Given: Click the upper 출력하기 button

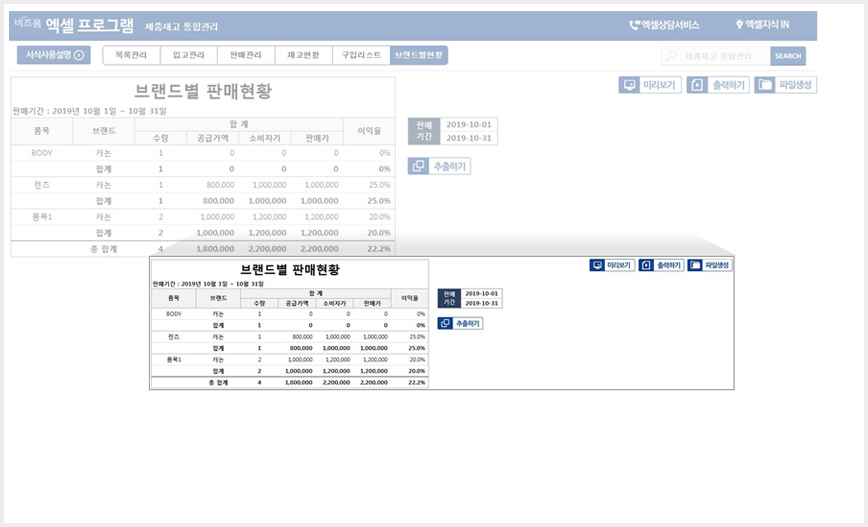Looking at the screenshot, I should tap(718, 85).
